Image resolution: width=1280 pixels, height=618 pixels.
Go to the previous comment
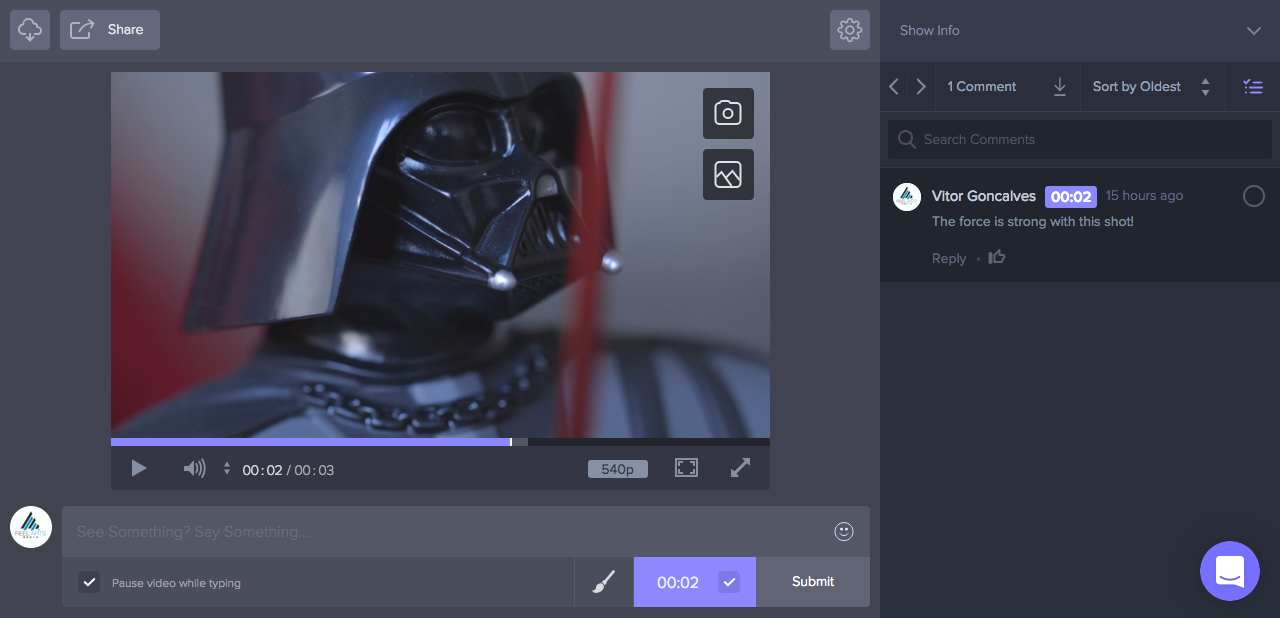[894, 87]
